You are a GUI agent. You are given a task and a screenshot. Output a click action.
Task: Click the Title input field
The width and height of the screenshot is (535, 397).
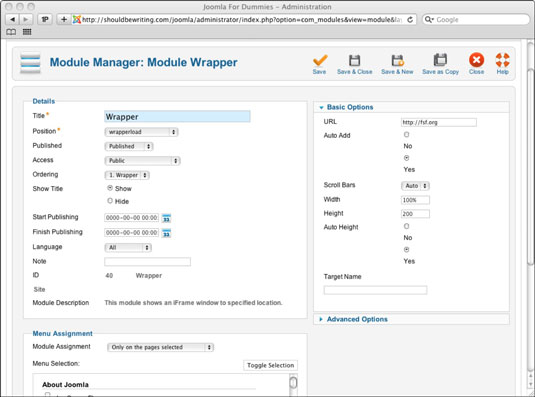click(177, 117)
